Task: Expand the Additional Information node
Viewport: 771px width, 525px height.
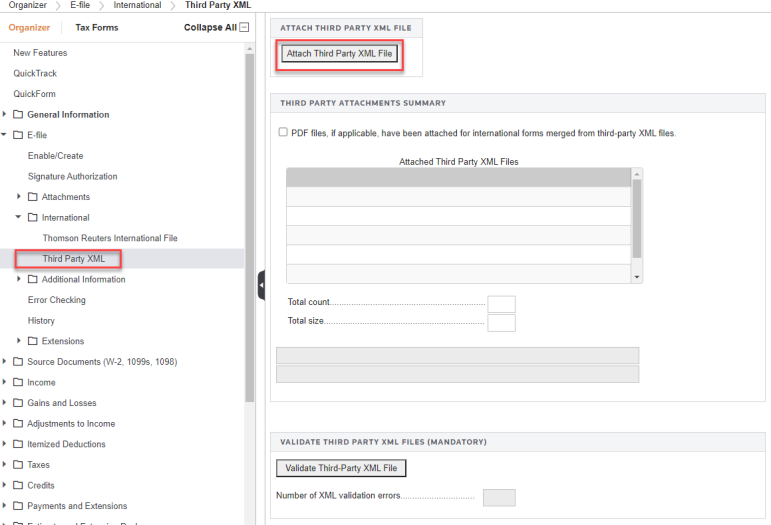Action: pos(19,279)
